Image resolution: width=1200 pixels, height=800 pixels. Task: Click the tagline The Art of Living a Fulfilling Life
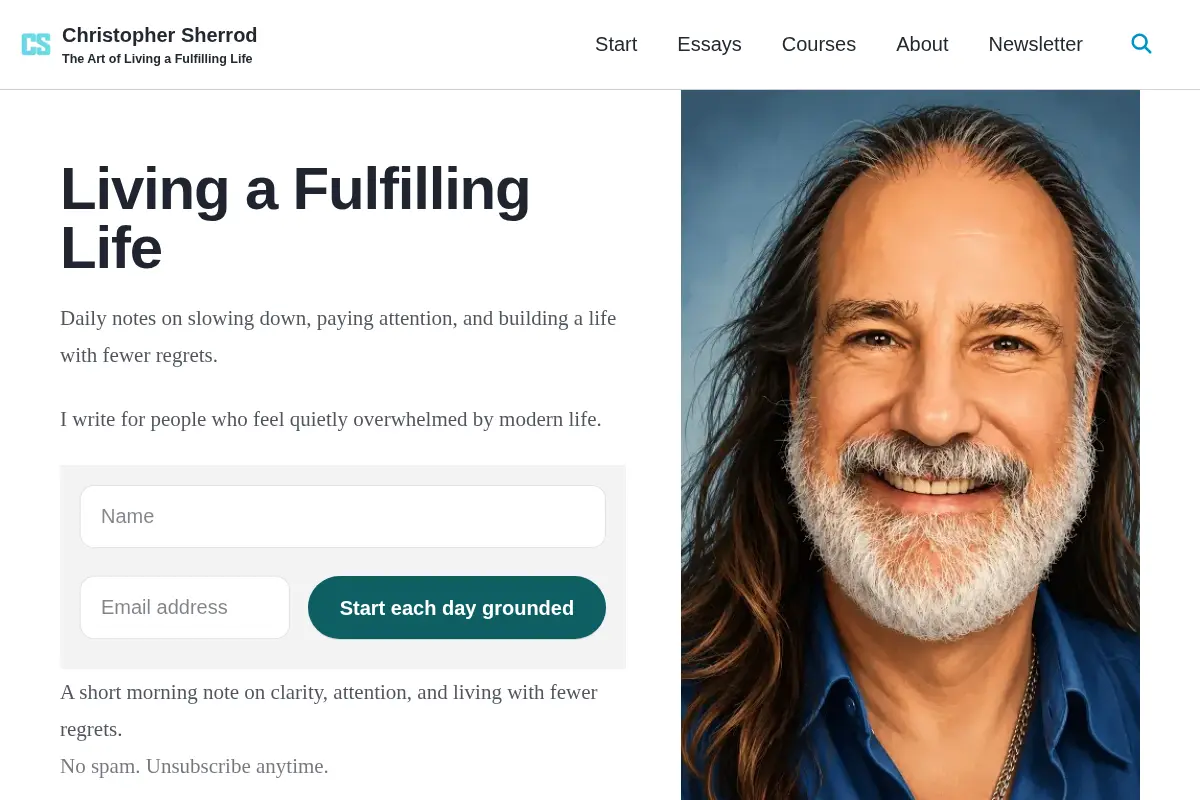tap(157, 59)
